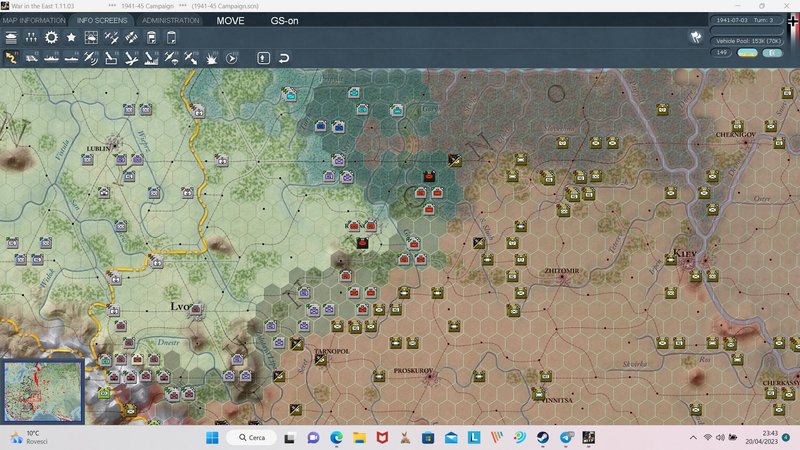Viewport: 800px width, 450px height.
Task: Click the star victory screen icon
Action: 71,38
